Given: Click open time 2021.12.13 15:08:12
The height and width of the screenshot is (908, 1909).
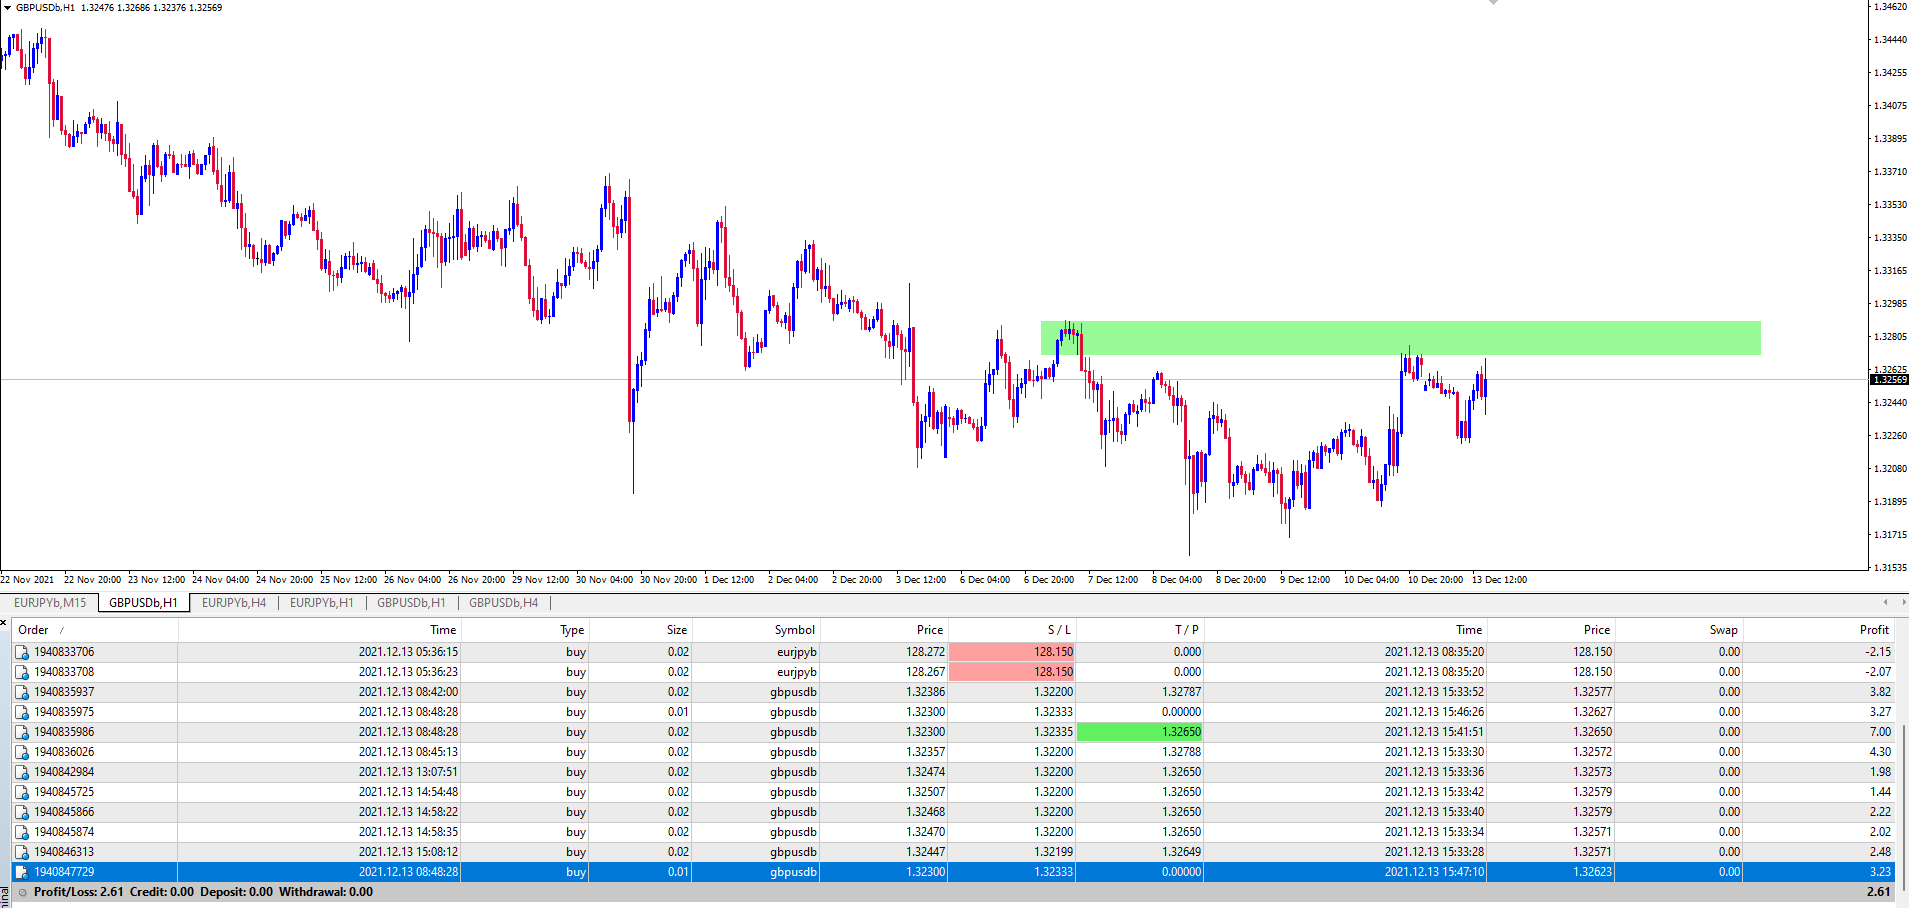Looking at the screenshot, I should point(408,852).
